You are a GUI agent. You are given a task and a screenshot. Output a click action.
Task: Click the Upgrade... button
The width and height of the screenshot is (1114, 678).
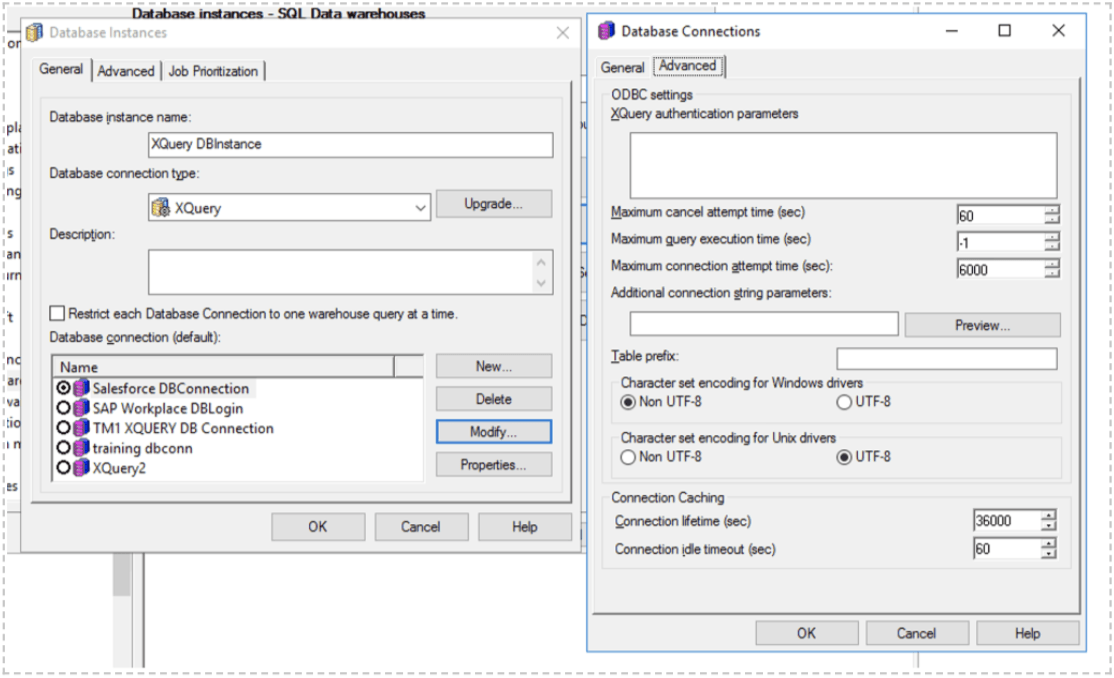pyautogui.click(x=494, y=203)
